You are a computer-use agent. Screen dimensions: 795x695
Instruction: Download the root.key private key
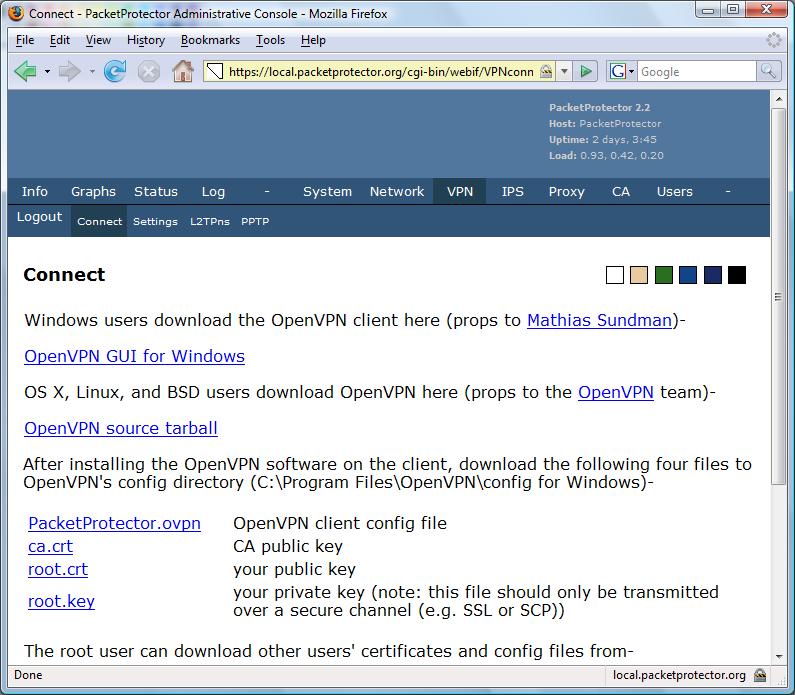(61, 601)
